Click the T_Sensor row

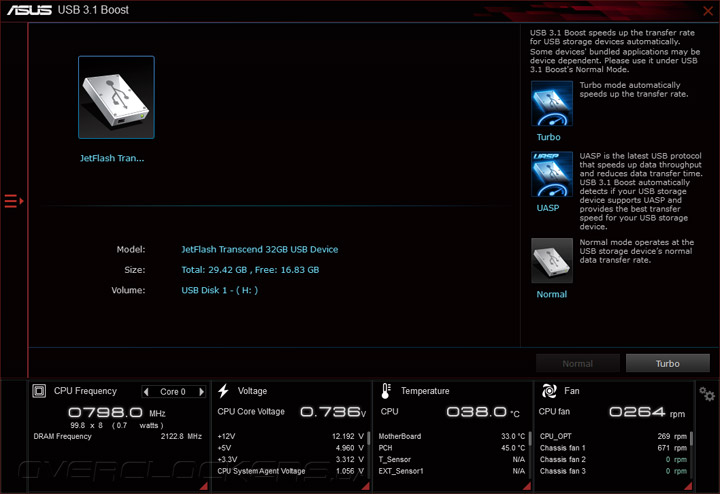pos(452,459)
